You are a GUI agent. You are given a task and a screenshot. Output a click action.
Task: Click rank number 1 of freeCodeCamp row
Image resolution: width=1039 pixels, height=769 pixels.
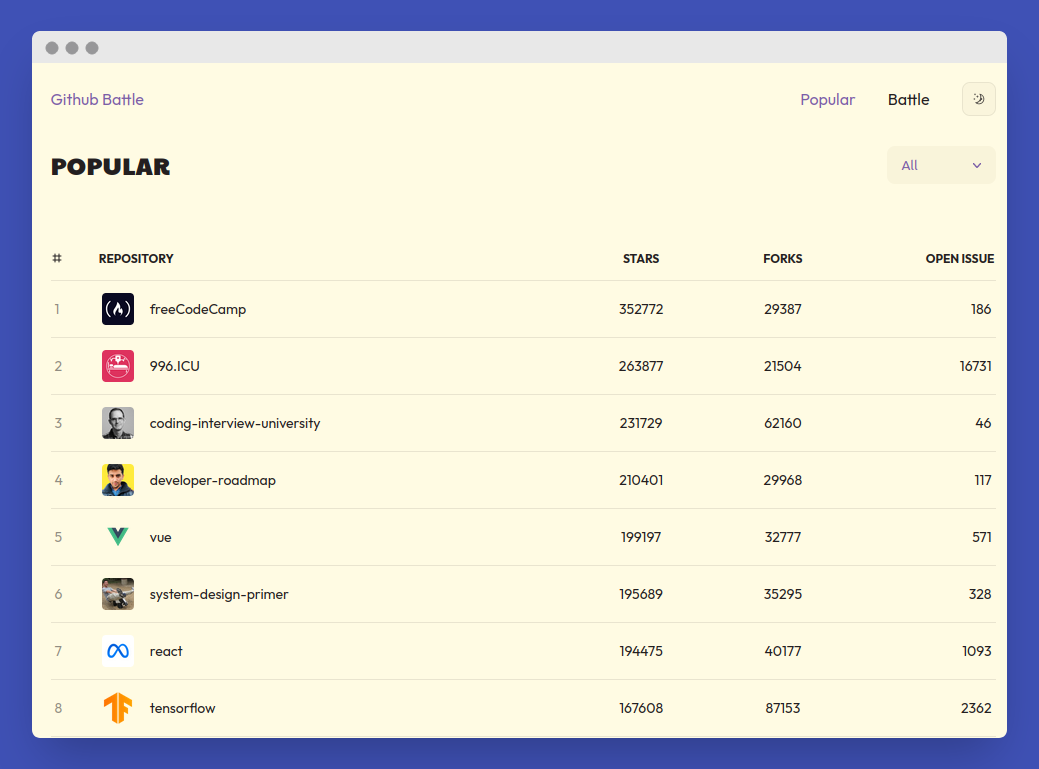click(57, 309)
